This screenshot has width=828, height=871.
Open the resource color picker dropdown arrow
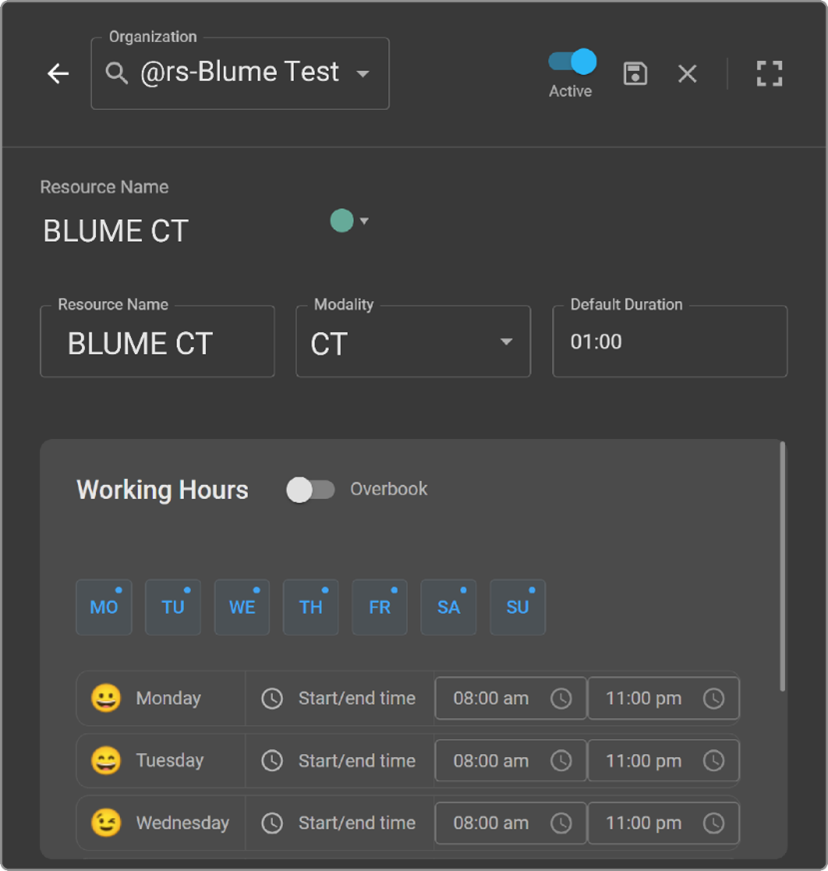364,221
